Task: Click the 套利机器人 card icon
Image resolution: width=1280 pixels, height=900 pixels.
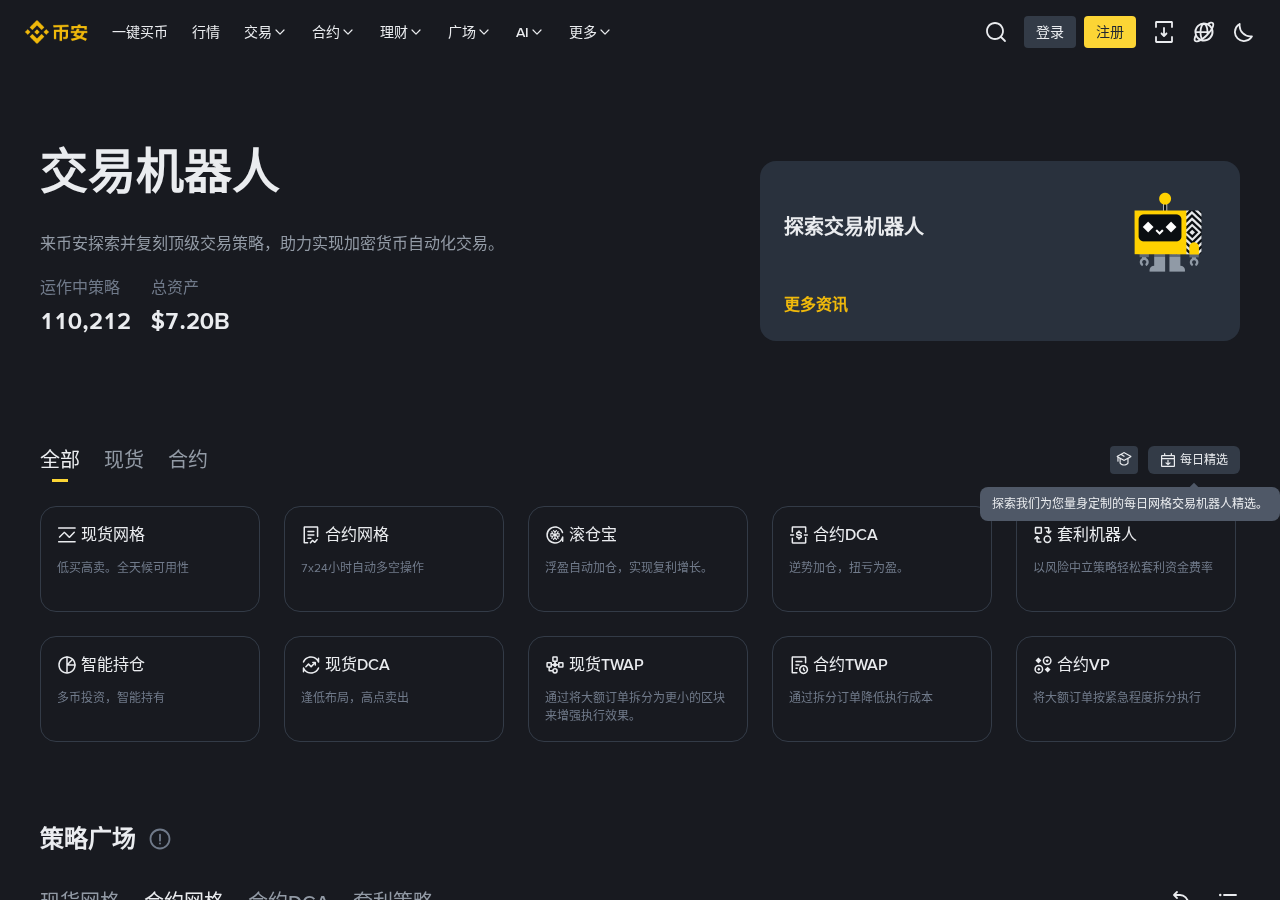Action: coord(1043,535)
